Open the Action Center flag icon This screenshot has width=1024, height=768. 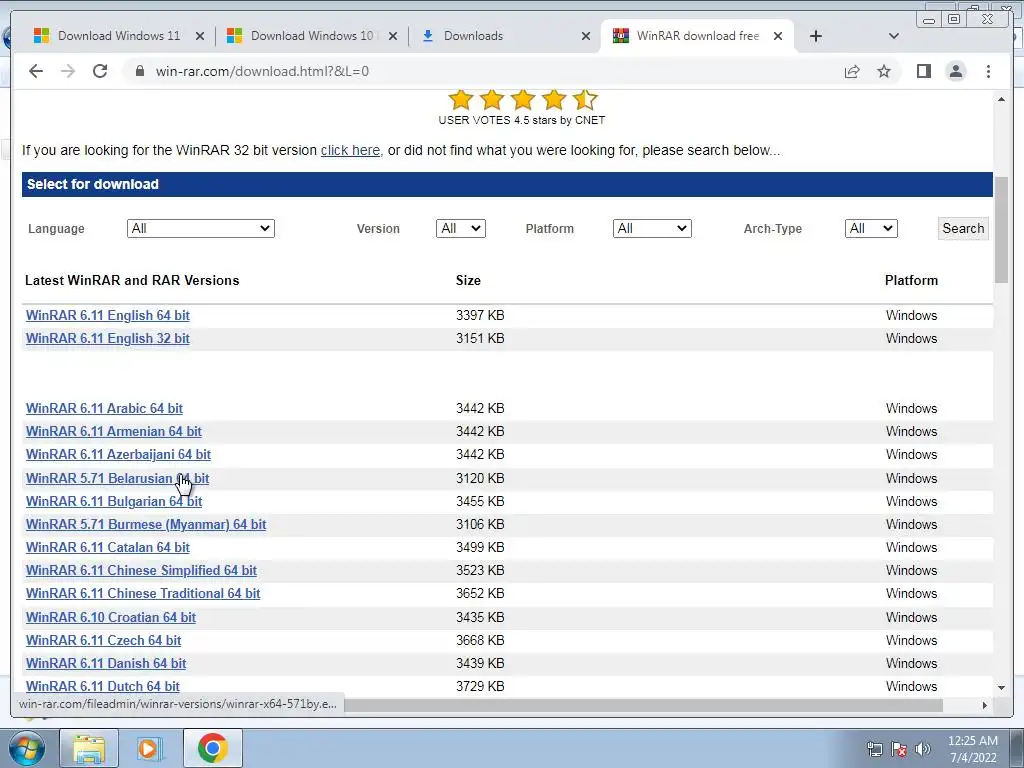[x=899, y=749]
